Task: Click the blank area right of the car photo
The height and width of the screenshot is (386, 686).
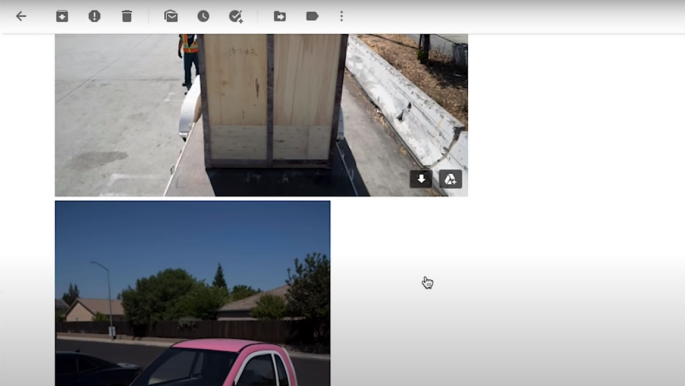Action: (x=503, y=293)
